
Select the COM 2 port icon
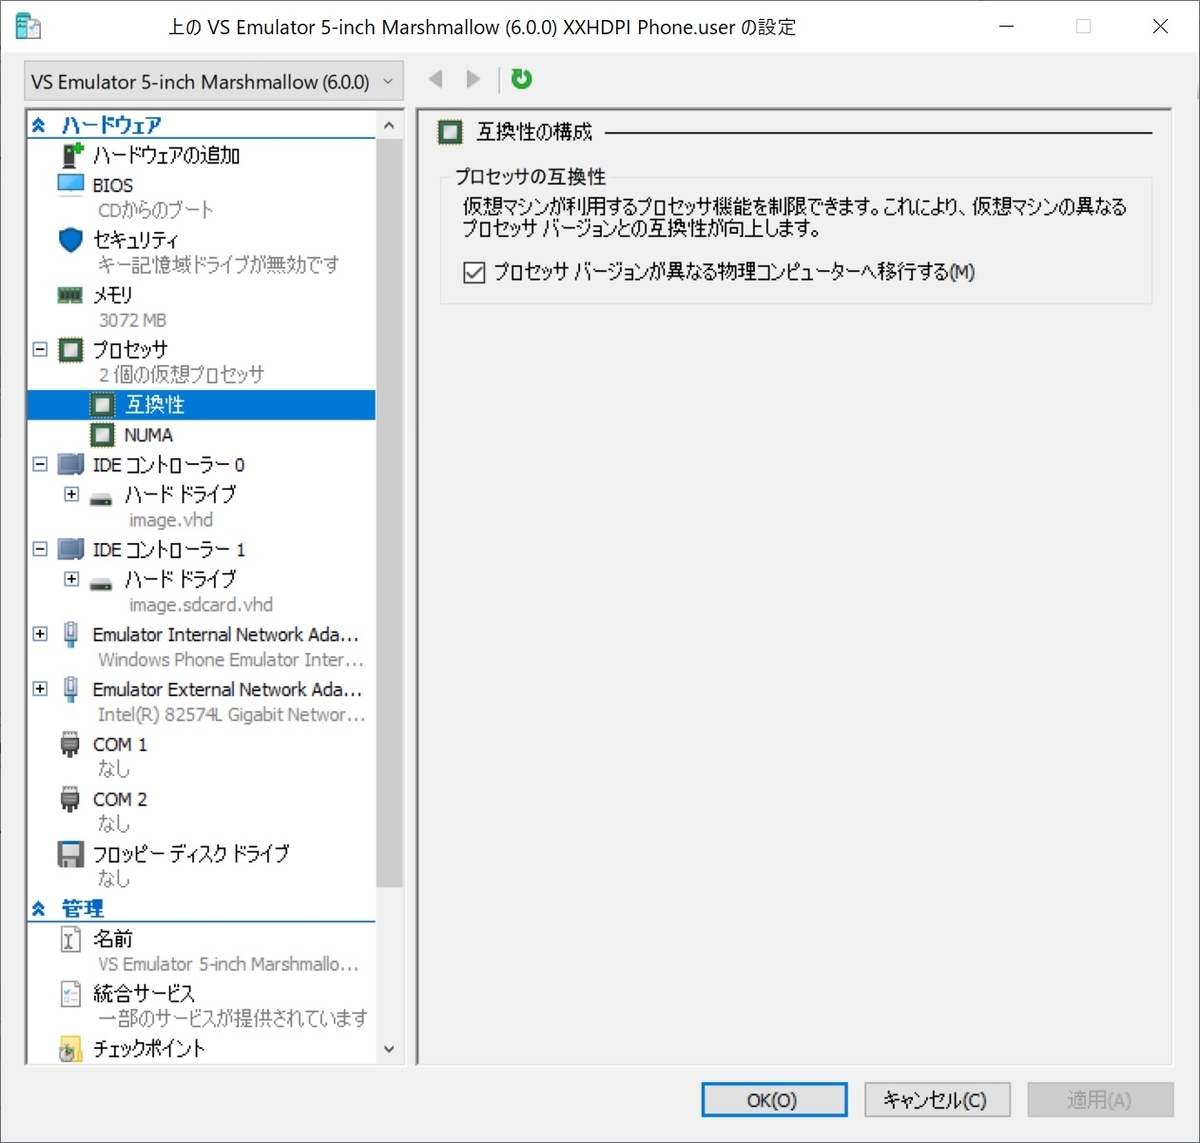pyautogui.click(x=70, y=800)
